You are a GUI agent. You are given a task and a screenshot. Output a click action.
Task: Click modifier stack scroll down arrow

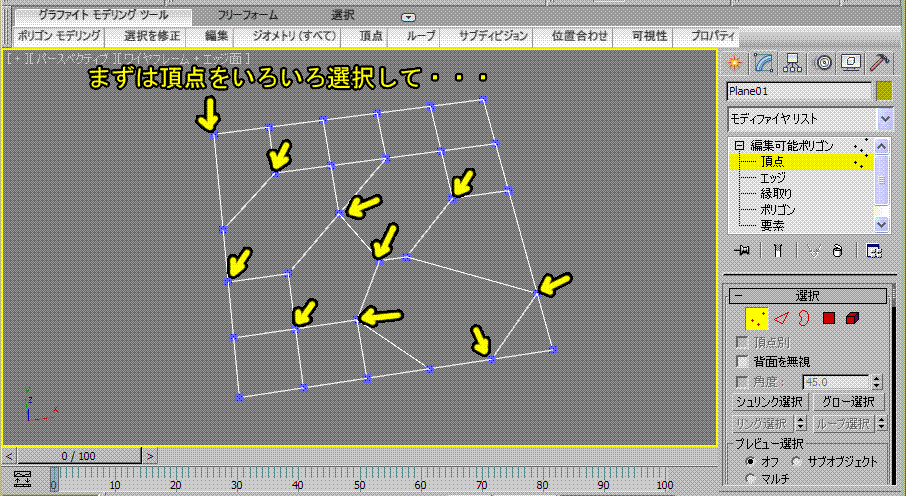pyautogui.click(x=881, y=225)
